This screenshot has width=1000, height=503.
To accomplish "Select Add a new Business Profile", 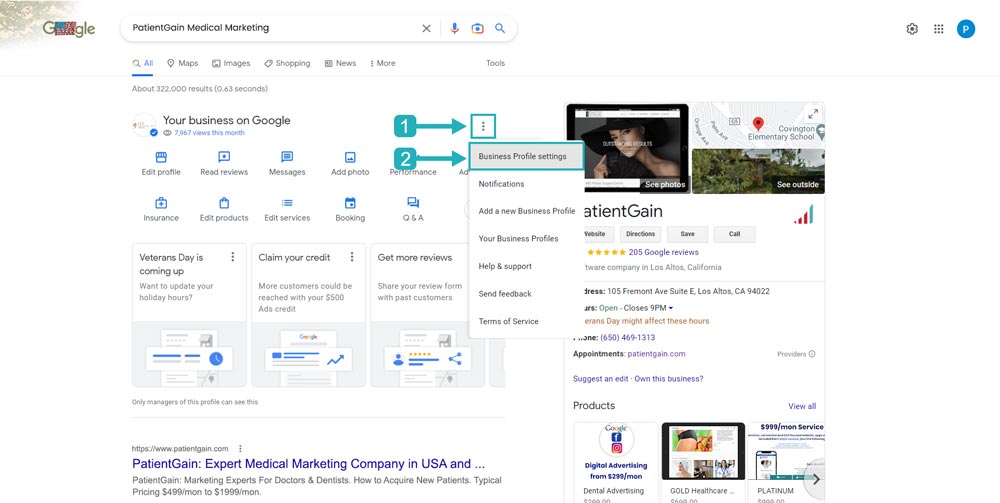I will point(527,211).
